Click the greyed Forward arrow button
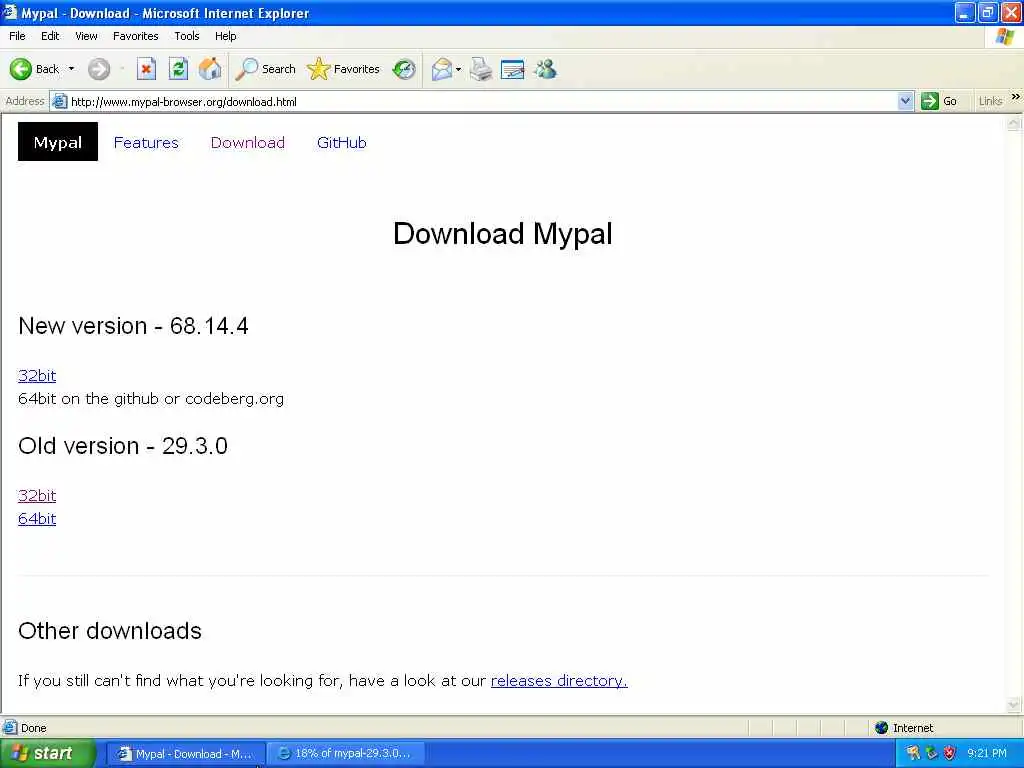This screenshot has width=1024, height=768. [x=99, y=69]
